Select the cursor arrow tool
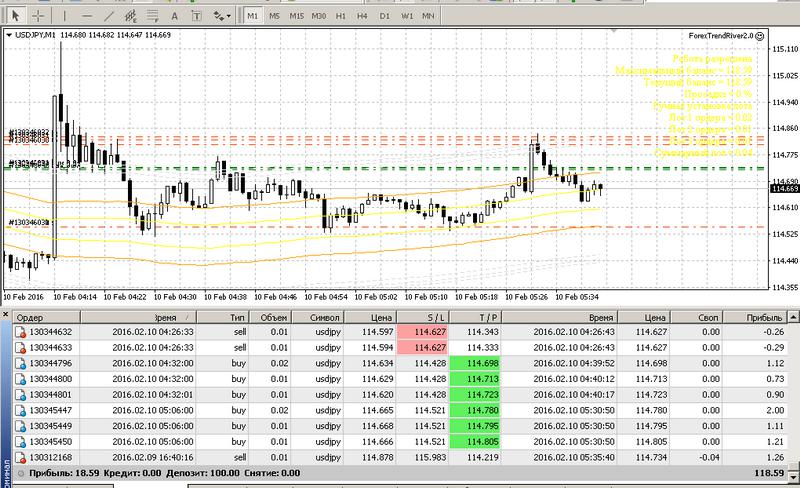 point(15,16)
